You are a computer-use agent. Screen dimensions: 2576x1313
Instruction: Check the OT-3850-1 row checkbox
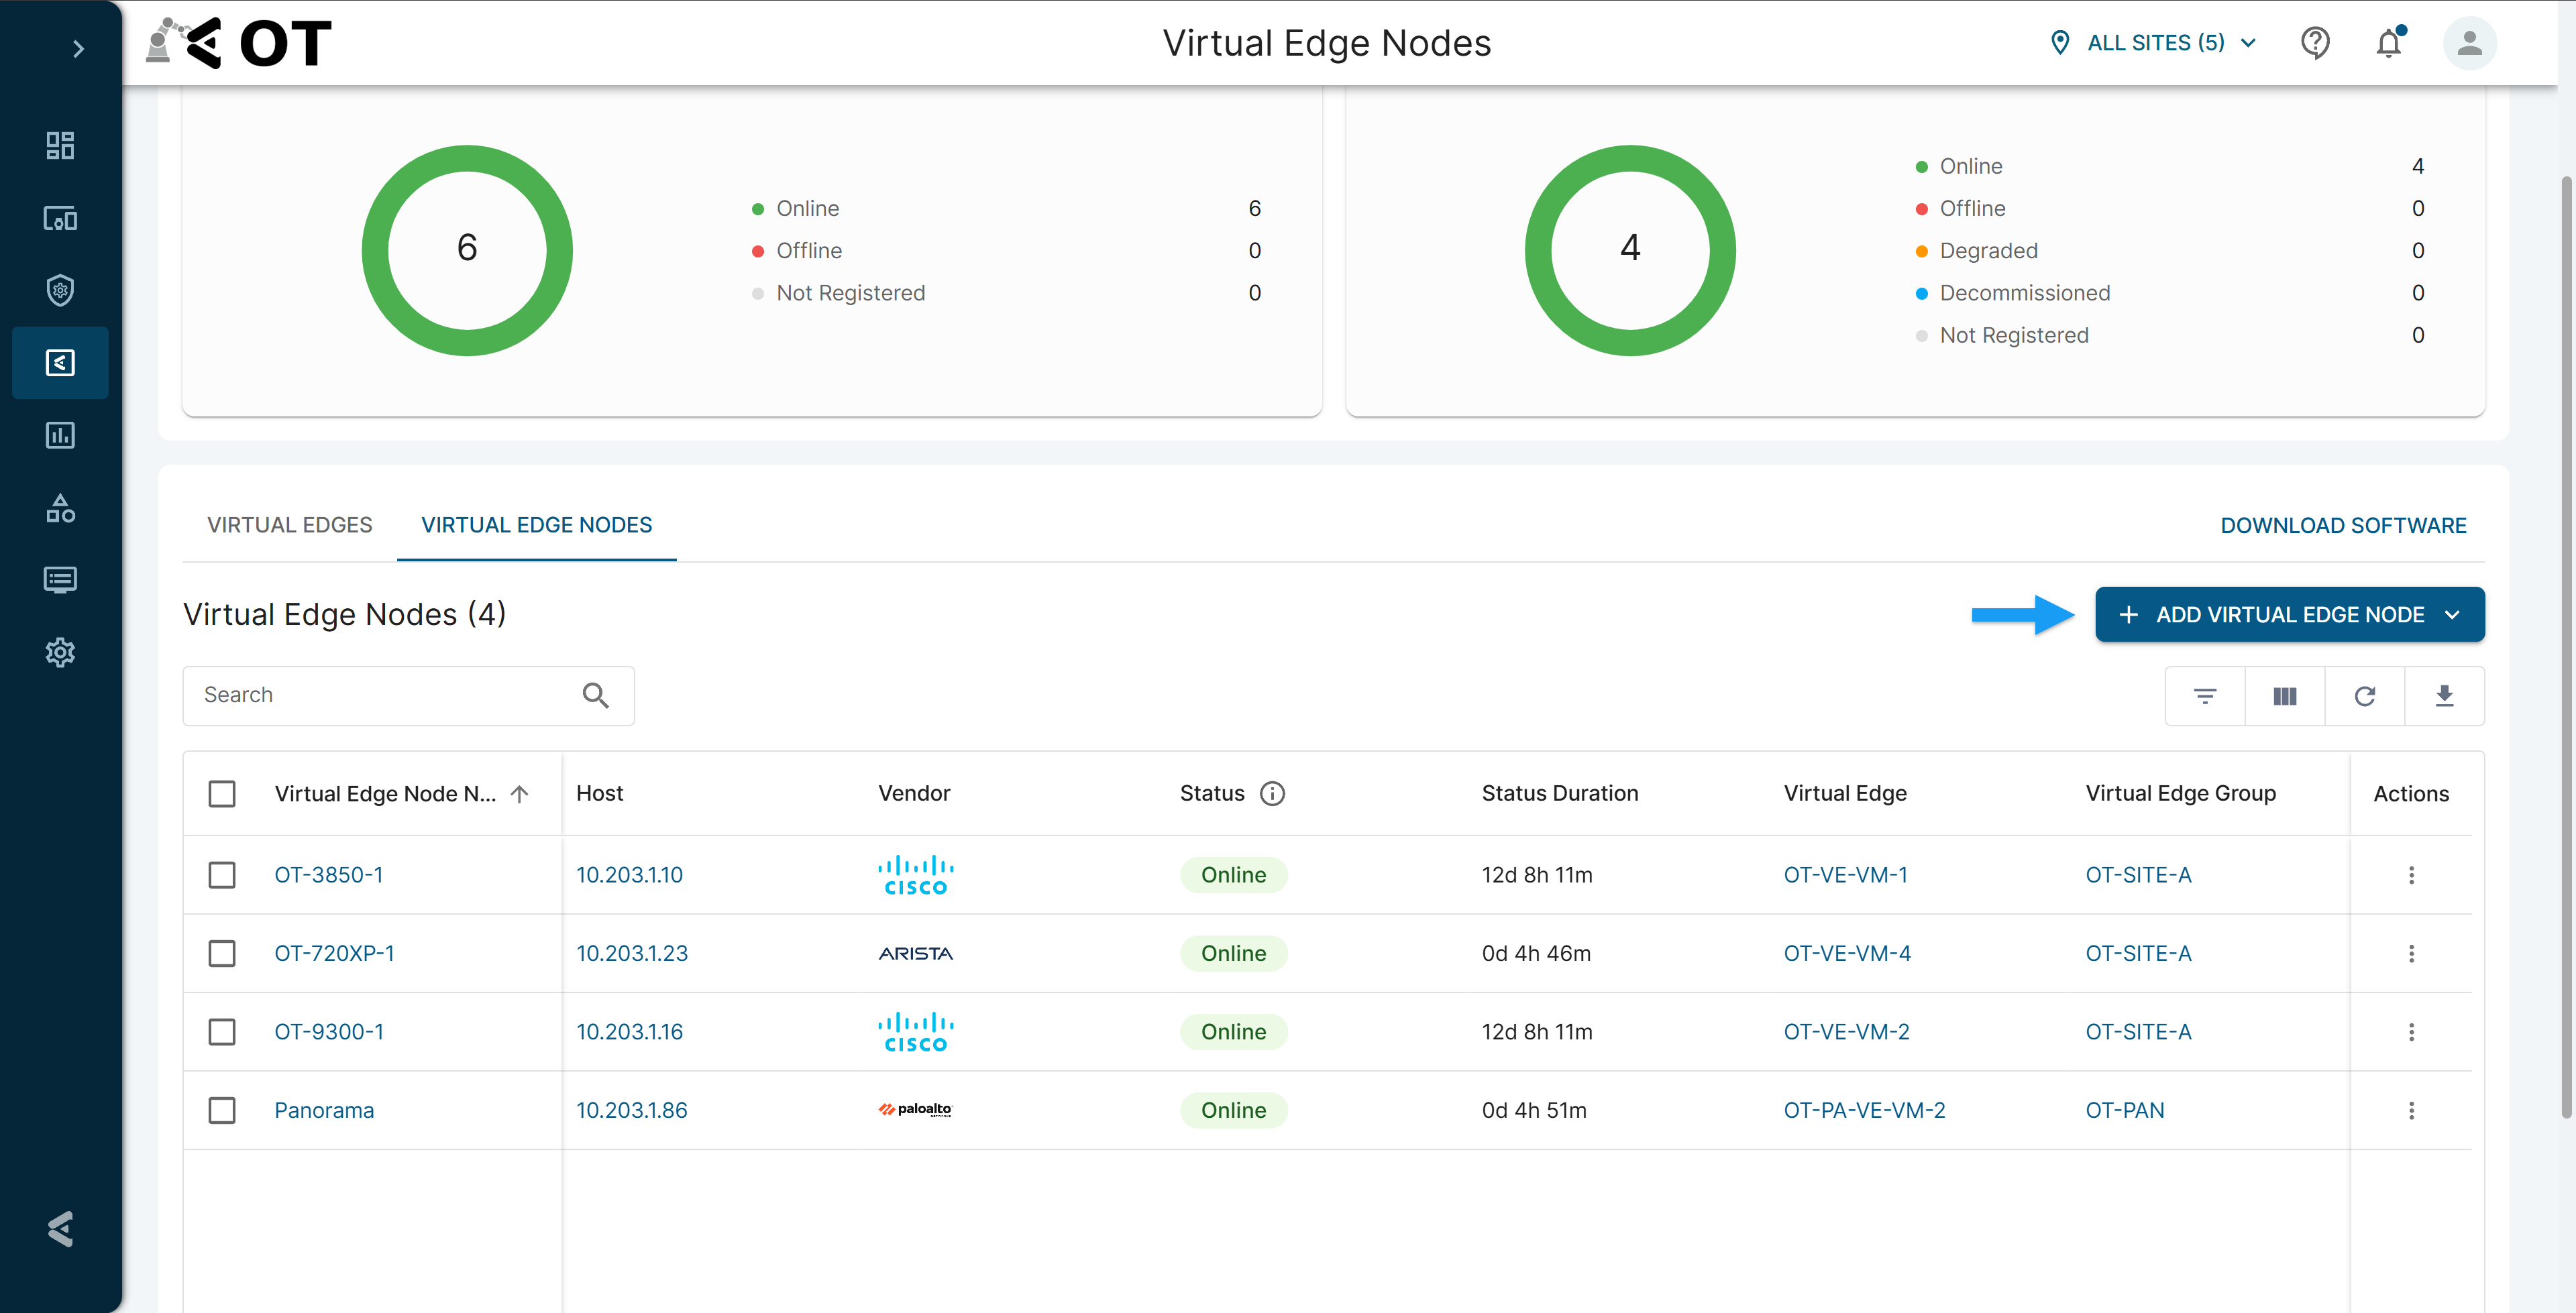222,875
